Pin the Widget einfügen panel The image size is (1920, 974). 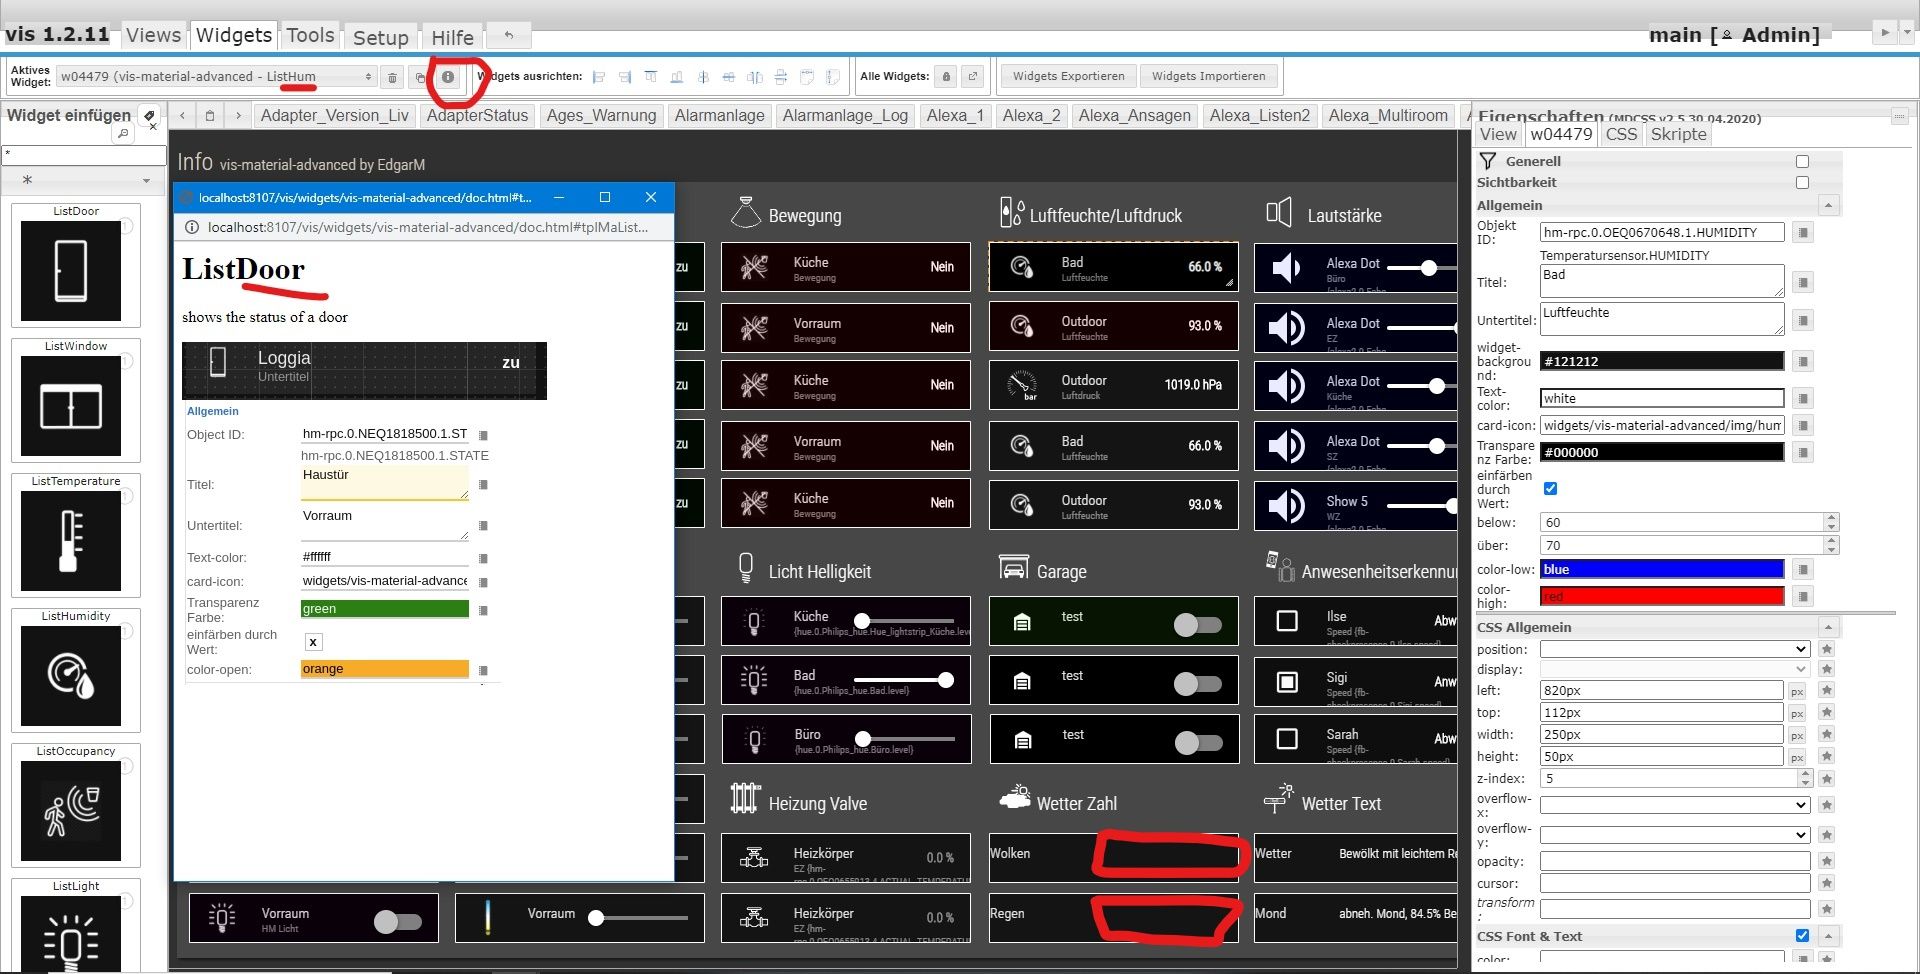[x=148, y=115]
